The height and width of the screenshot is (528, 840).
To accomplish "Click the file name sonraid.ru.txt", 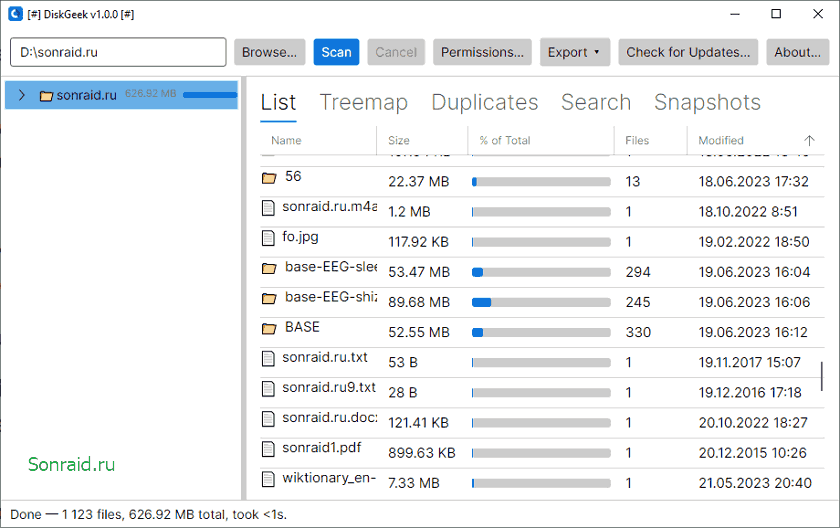I will click(325, 357).
